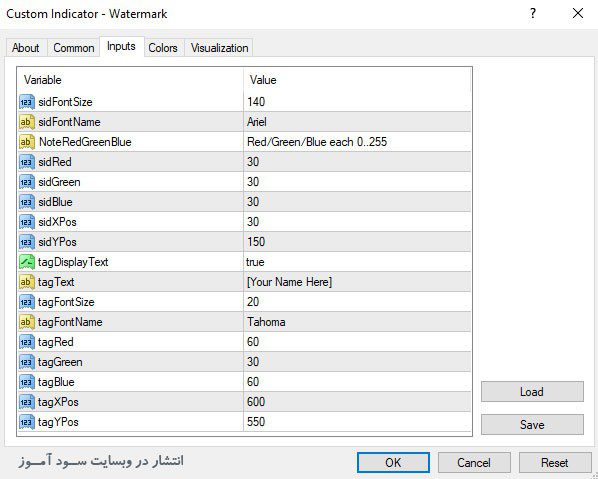
Task: Open the Visualization tab
Action: coord(219,48)
